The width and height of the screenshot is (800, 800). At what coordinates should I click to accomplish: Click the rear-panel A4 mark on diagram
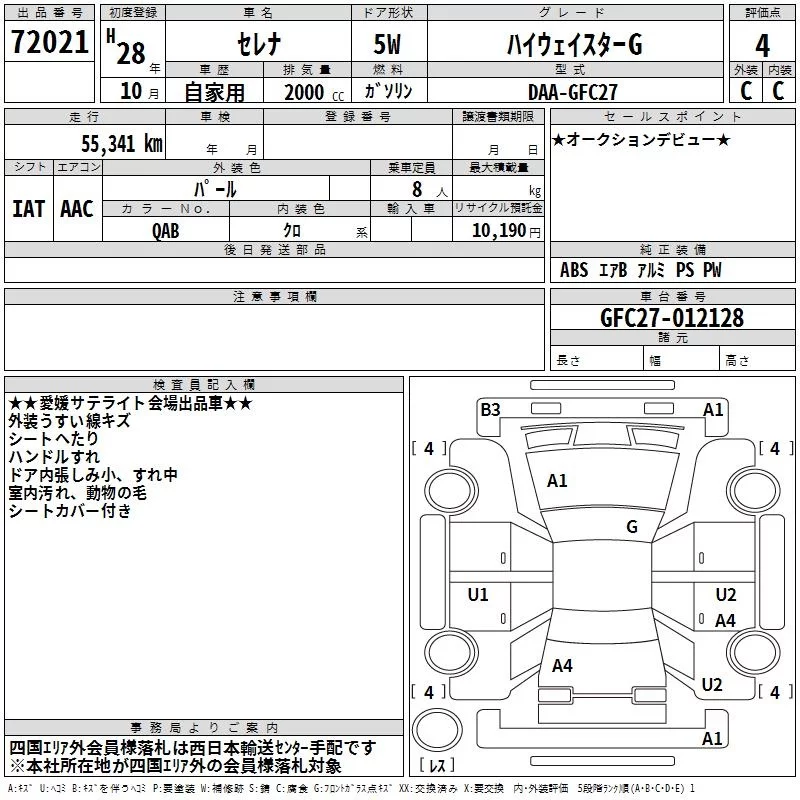click(562, 665)
